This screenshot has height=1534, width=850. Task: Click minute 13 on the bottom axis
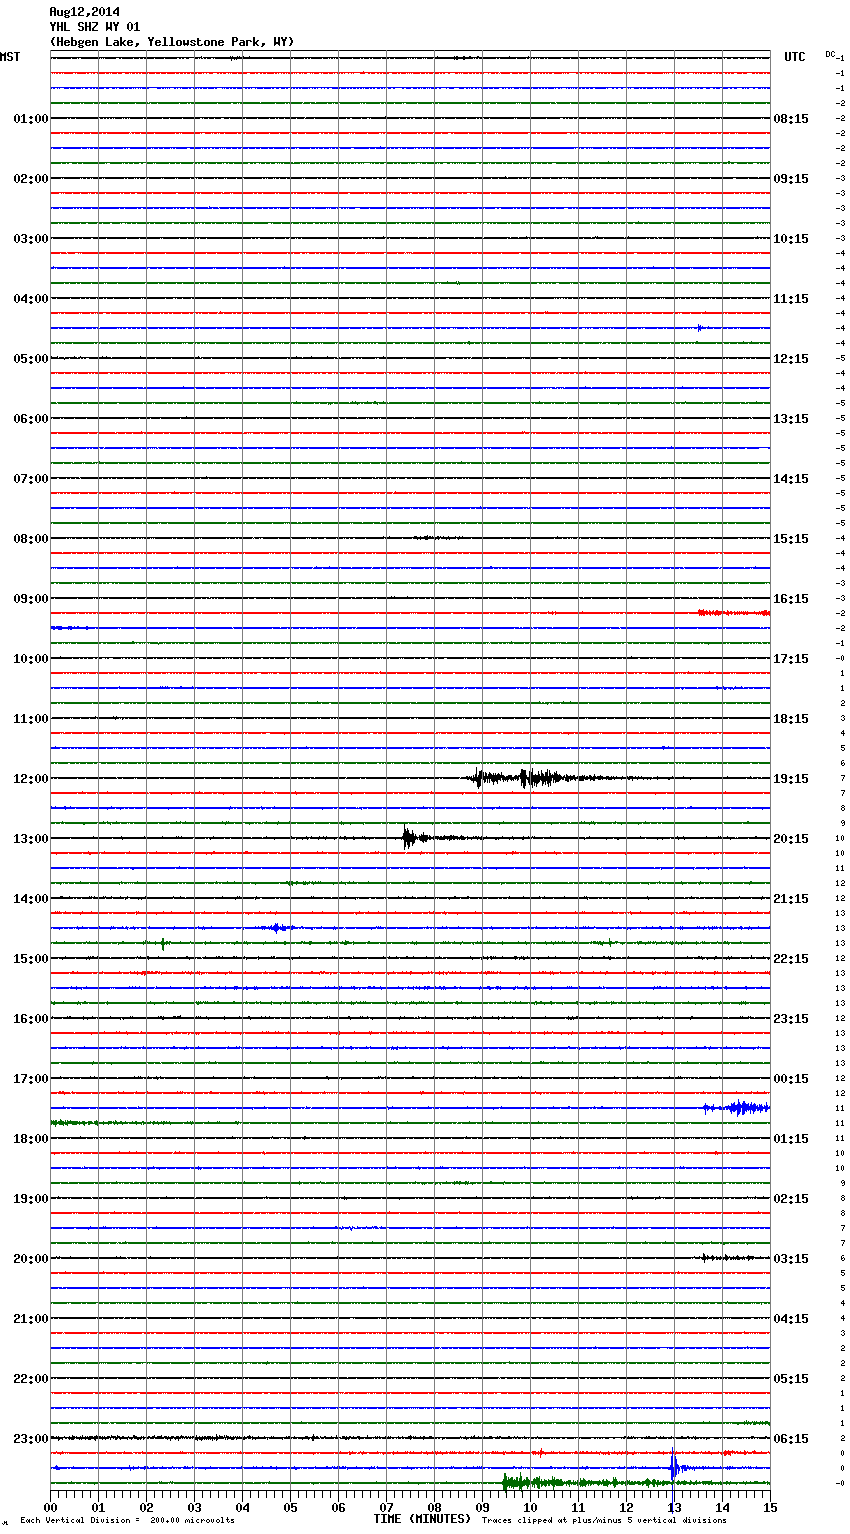point(674,1507)
